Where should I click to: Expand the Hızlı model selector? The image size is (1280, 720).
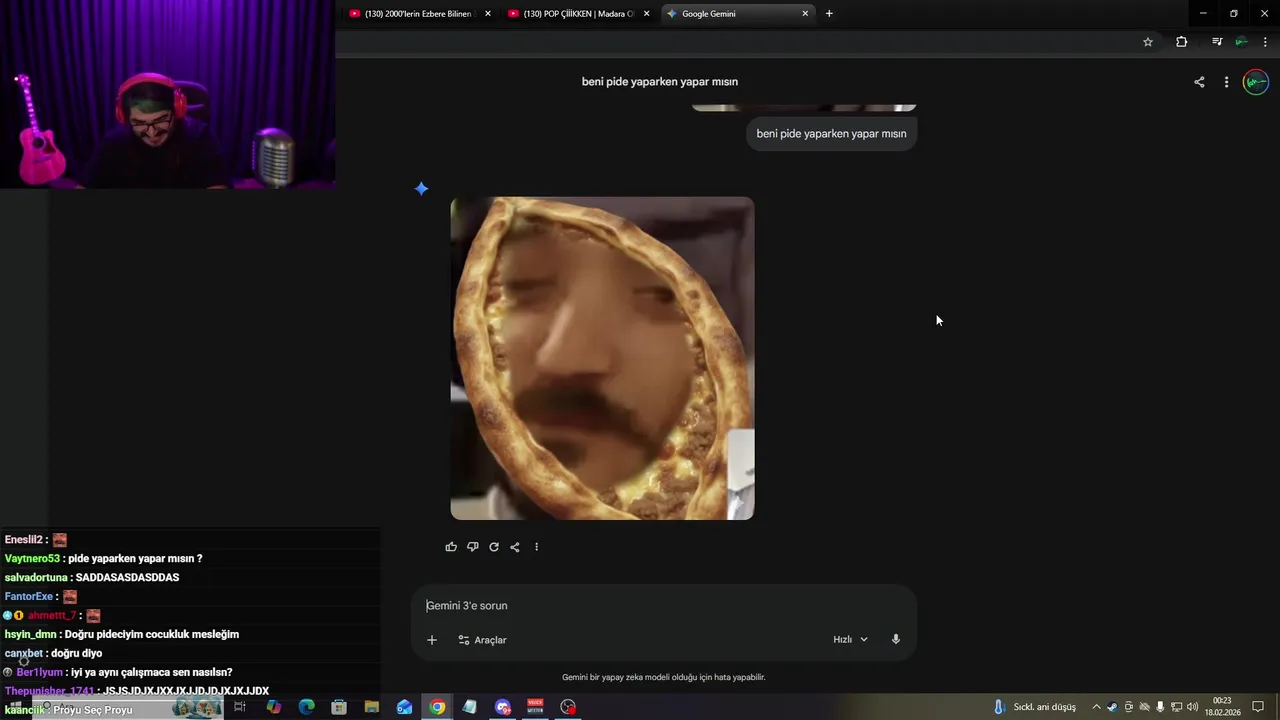pyautogui.click(x=850, y=640)
